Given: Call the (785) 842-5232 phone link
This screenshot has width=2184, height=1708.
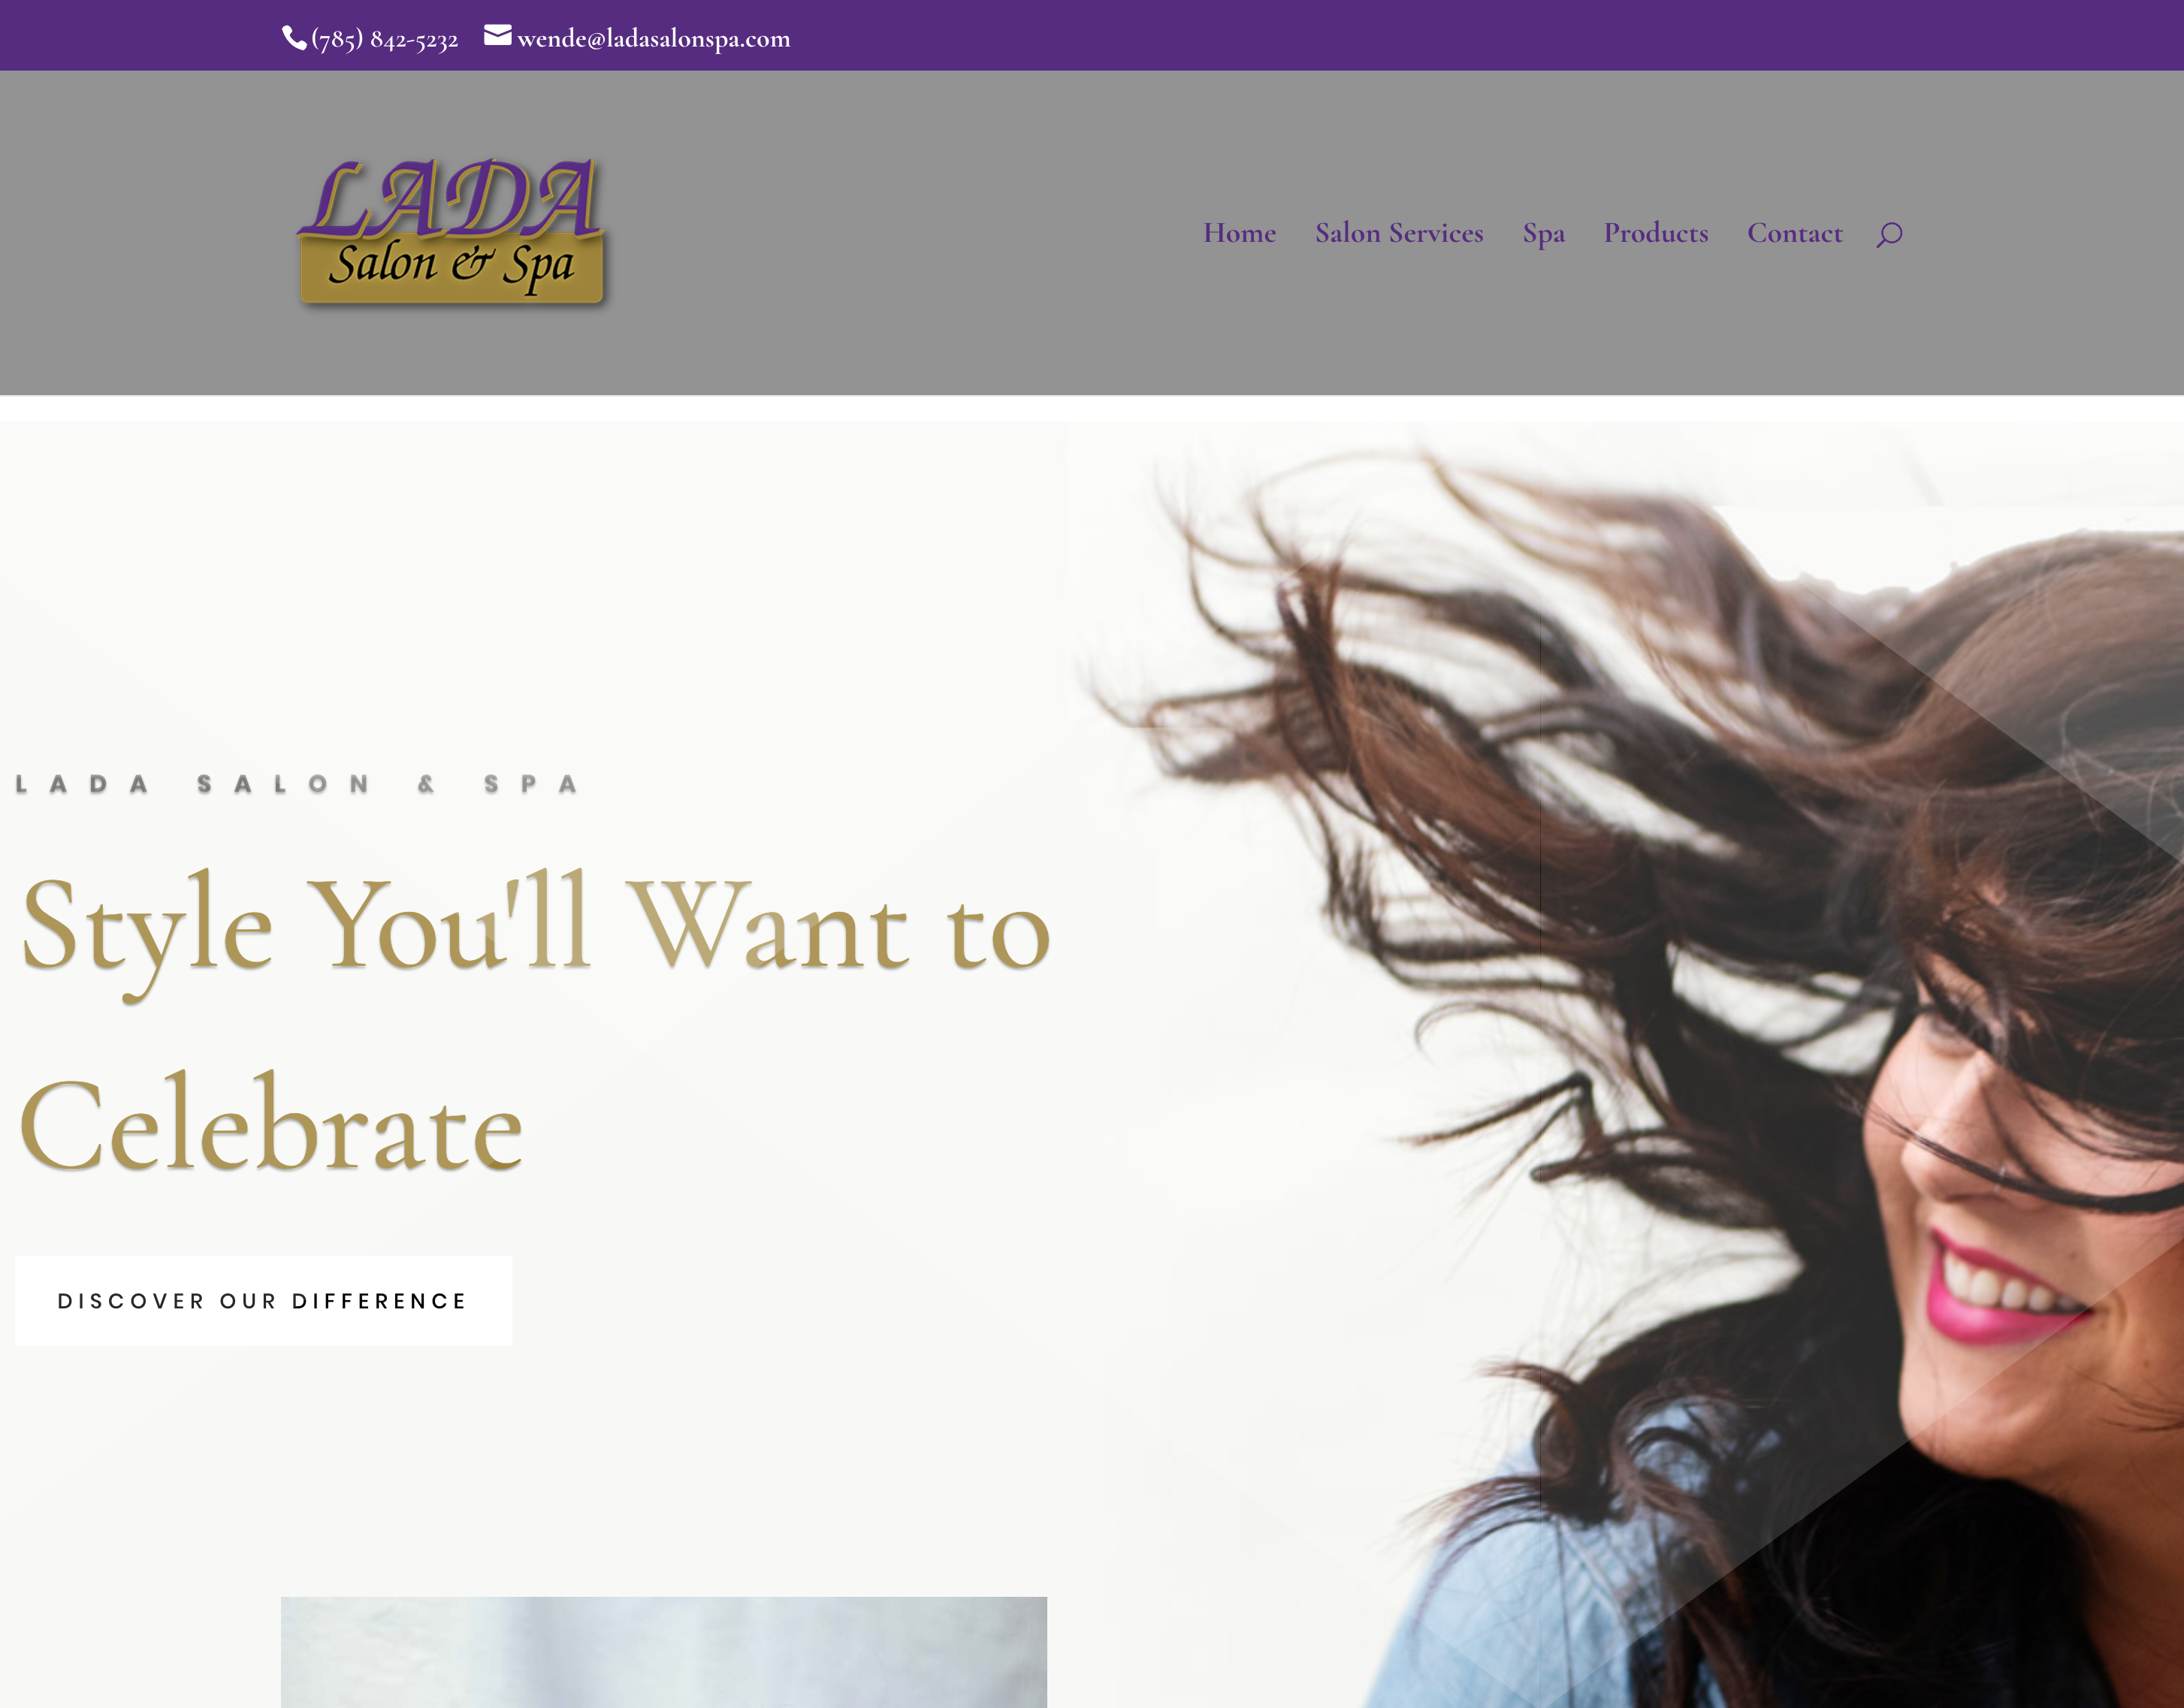Looking at the screenshot, I should click(384, 39).
